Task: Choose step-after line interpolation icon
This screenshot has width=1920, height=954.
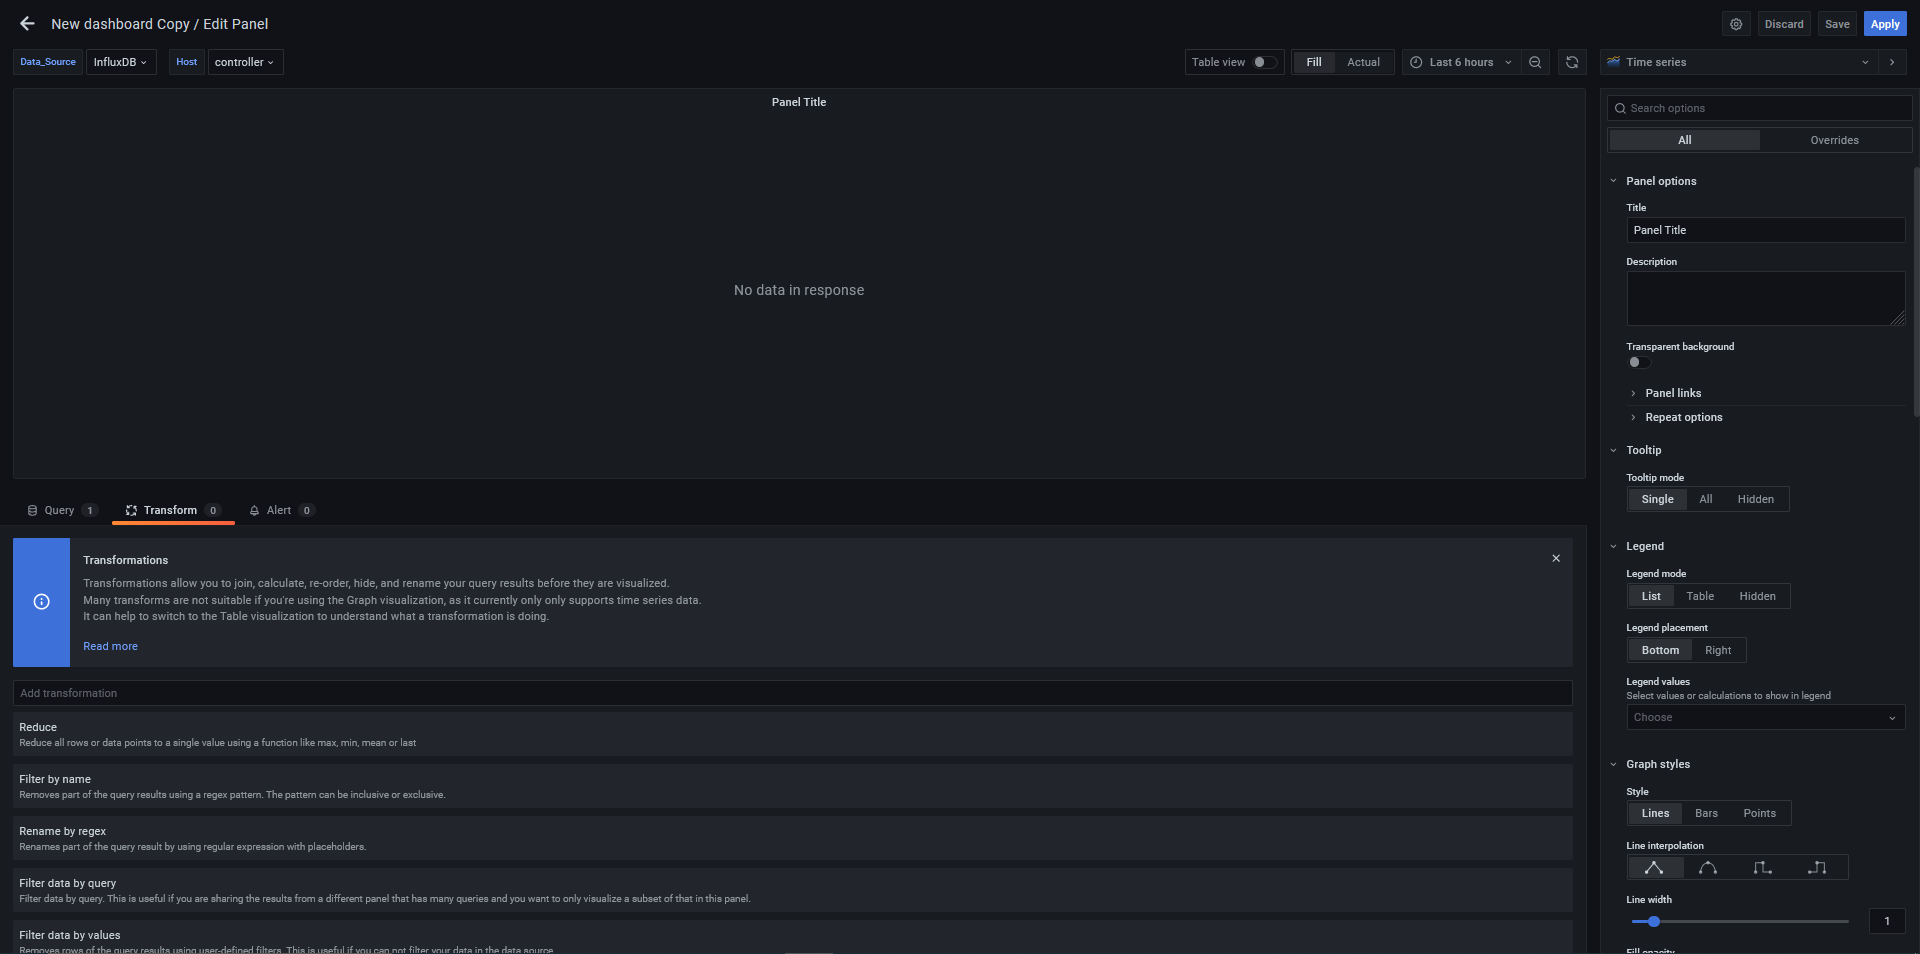Action: pos(1817,867)
